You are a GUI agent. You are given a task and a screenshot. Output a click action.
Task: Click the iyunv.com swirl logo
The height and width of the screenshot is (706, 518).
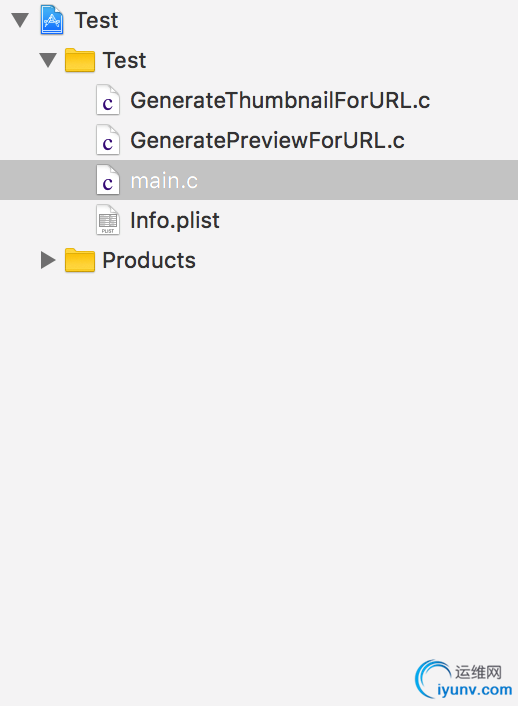coord(432,679)
